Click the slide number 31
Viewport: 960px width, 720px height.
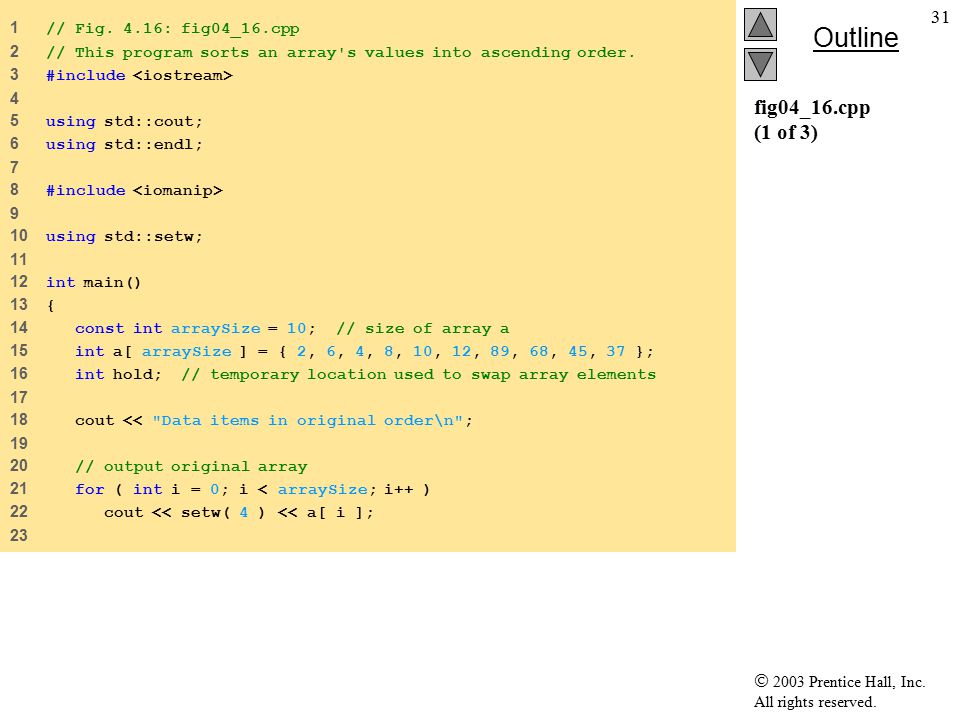point(940,17)
